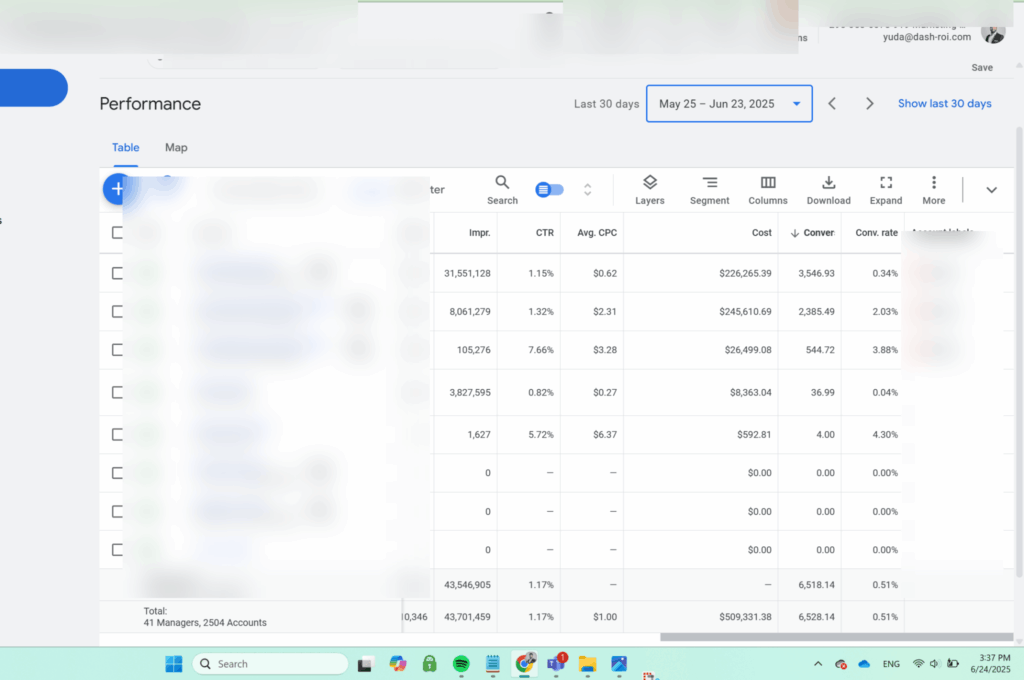The height and width of the screenshot is (680, 1024).
Task: Switch to the Map tab
Action: click(176, 148)
